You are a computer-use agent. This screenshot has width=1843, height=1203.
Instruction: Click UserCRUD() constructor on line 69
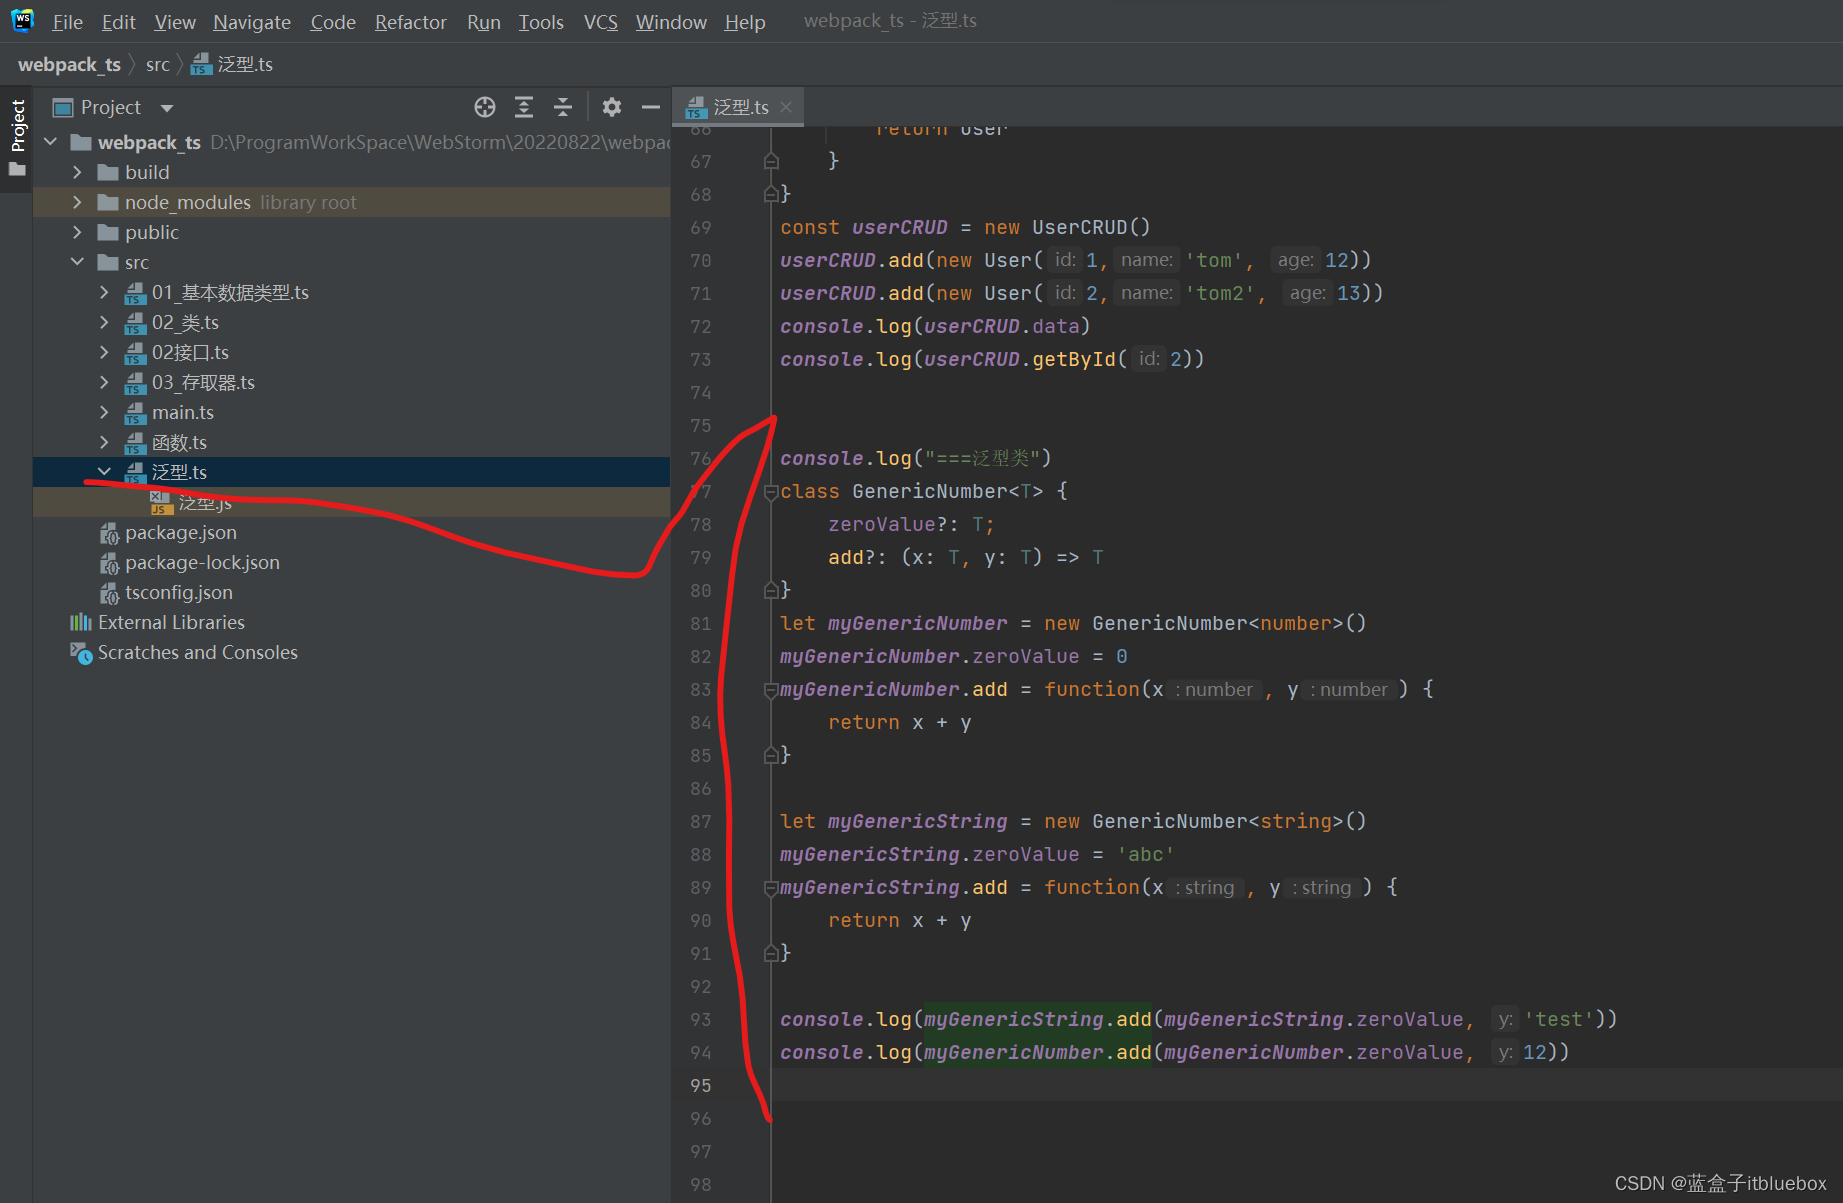[x=1091, y=227]
